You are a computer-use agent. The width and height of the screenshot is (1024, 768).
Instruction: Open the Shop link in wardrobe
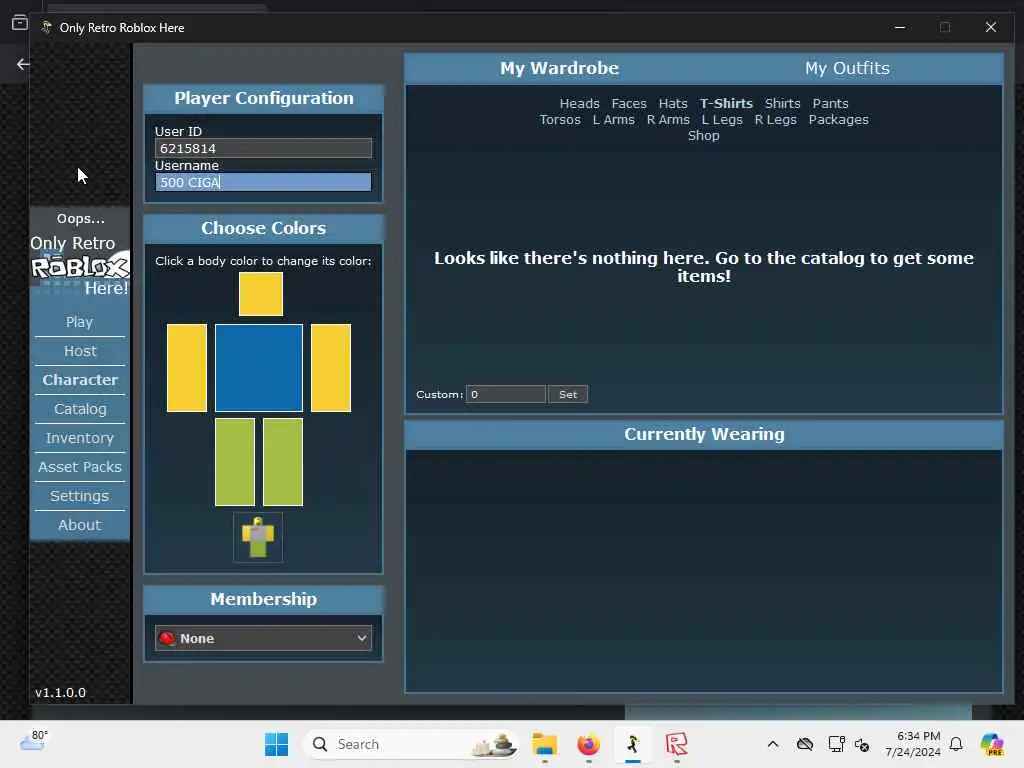[703, 136]
